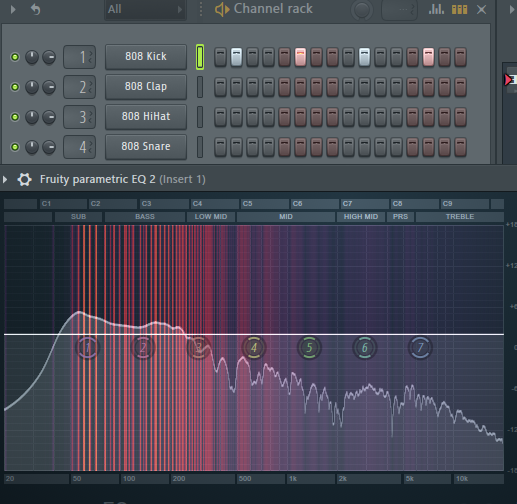The width and height of the screenshot is (517, 504).
Task: Open the 808 Kick channel button
Action: coord(146,57)
